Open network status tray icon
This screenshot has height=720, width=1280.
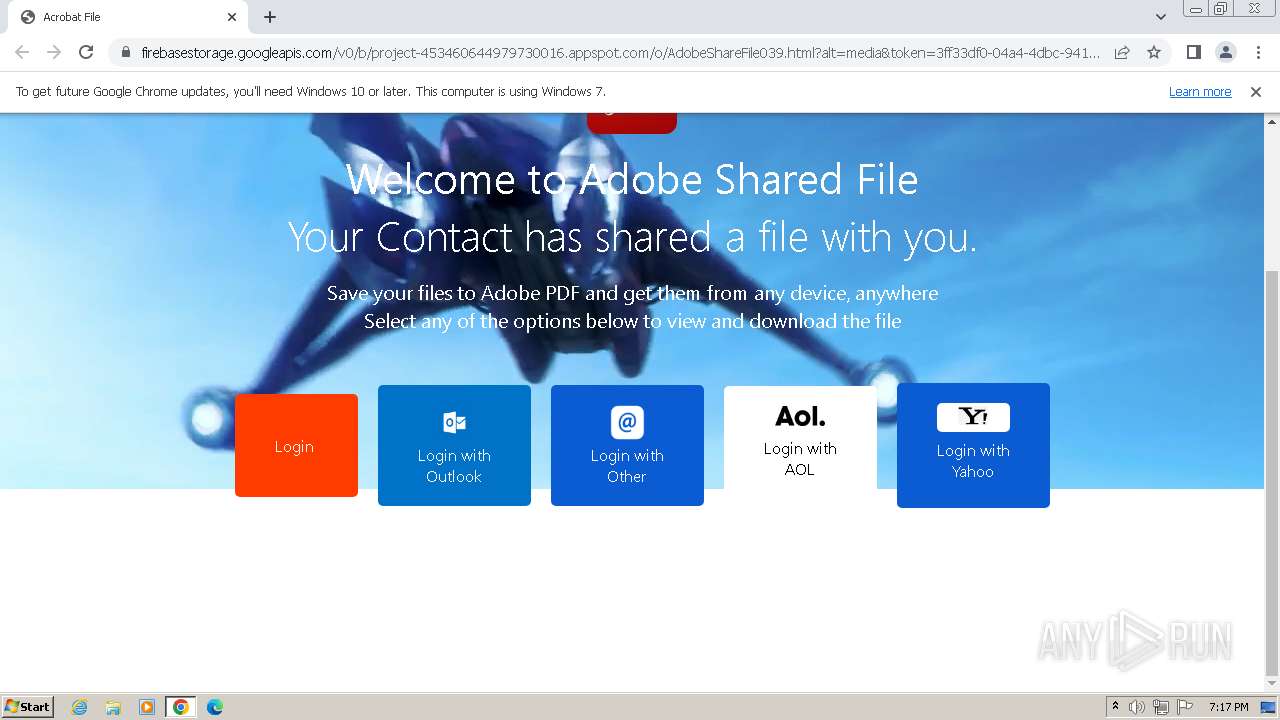[x=1161, y=707]
